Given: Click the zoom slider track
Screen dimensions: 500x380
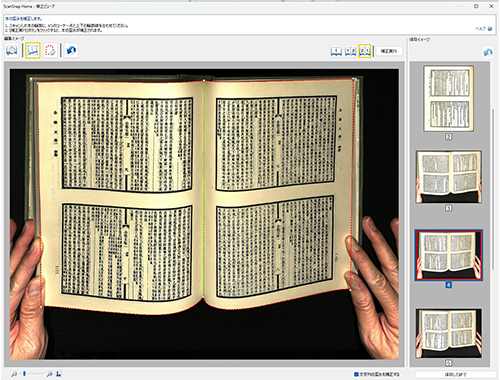Looking at the screenshot, I should pyautogui.click(x=32, y=374).
